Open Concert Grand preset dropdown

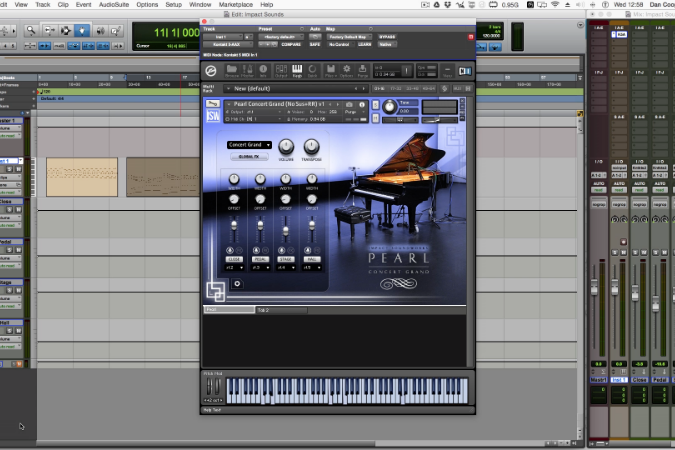coord(249,145)
